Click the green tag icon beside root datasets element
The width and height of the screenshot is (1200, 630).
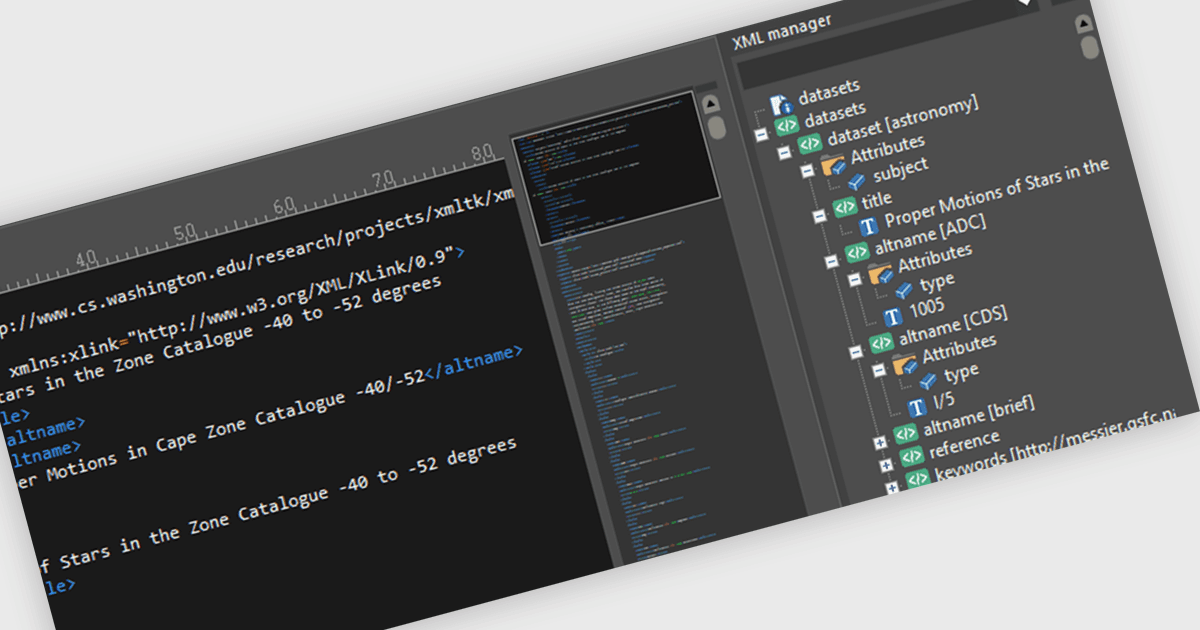pyautogui.click(x=787, y=125)
